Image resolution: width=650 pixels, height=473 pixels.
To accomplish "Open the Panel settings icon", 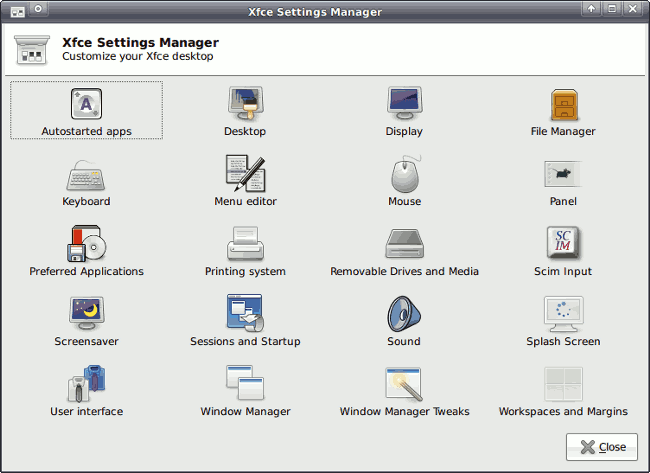I will 563,174.
